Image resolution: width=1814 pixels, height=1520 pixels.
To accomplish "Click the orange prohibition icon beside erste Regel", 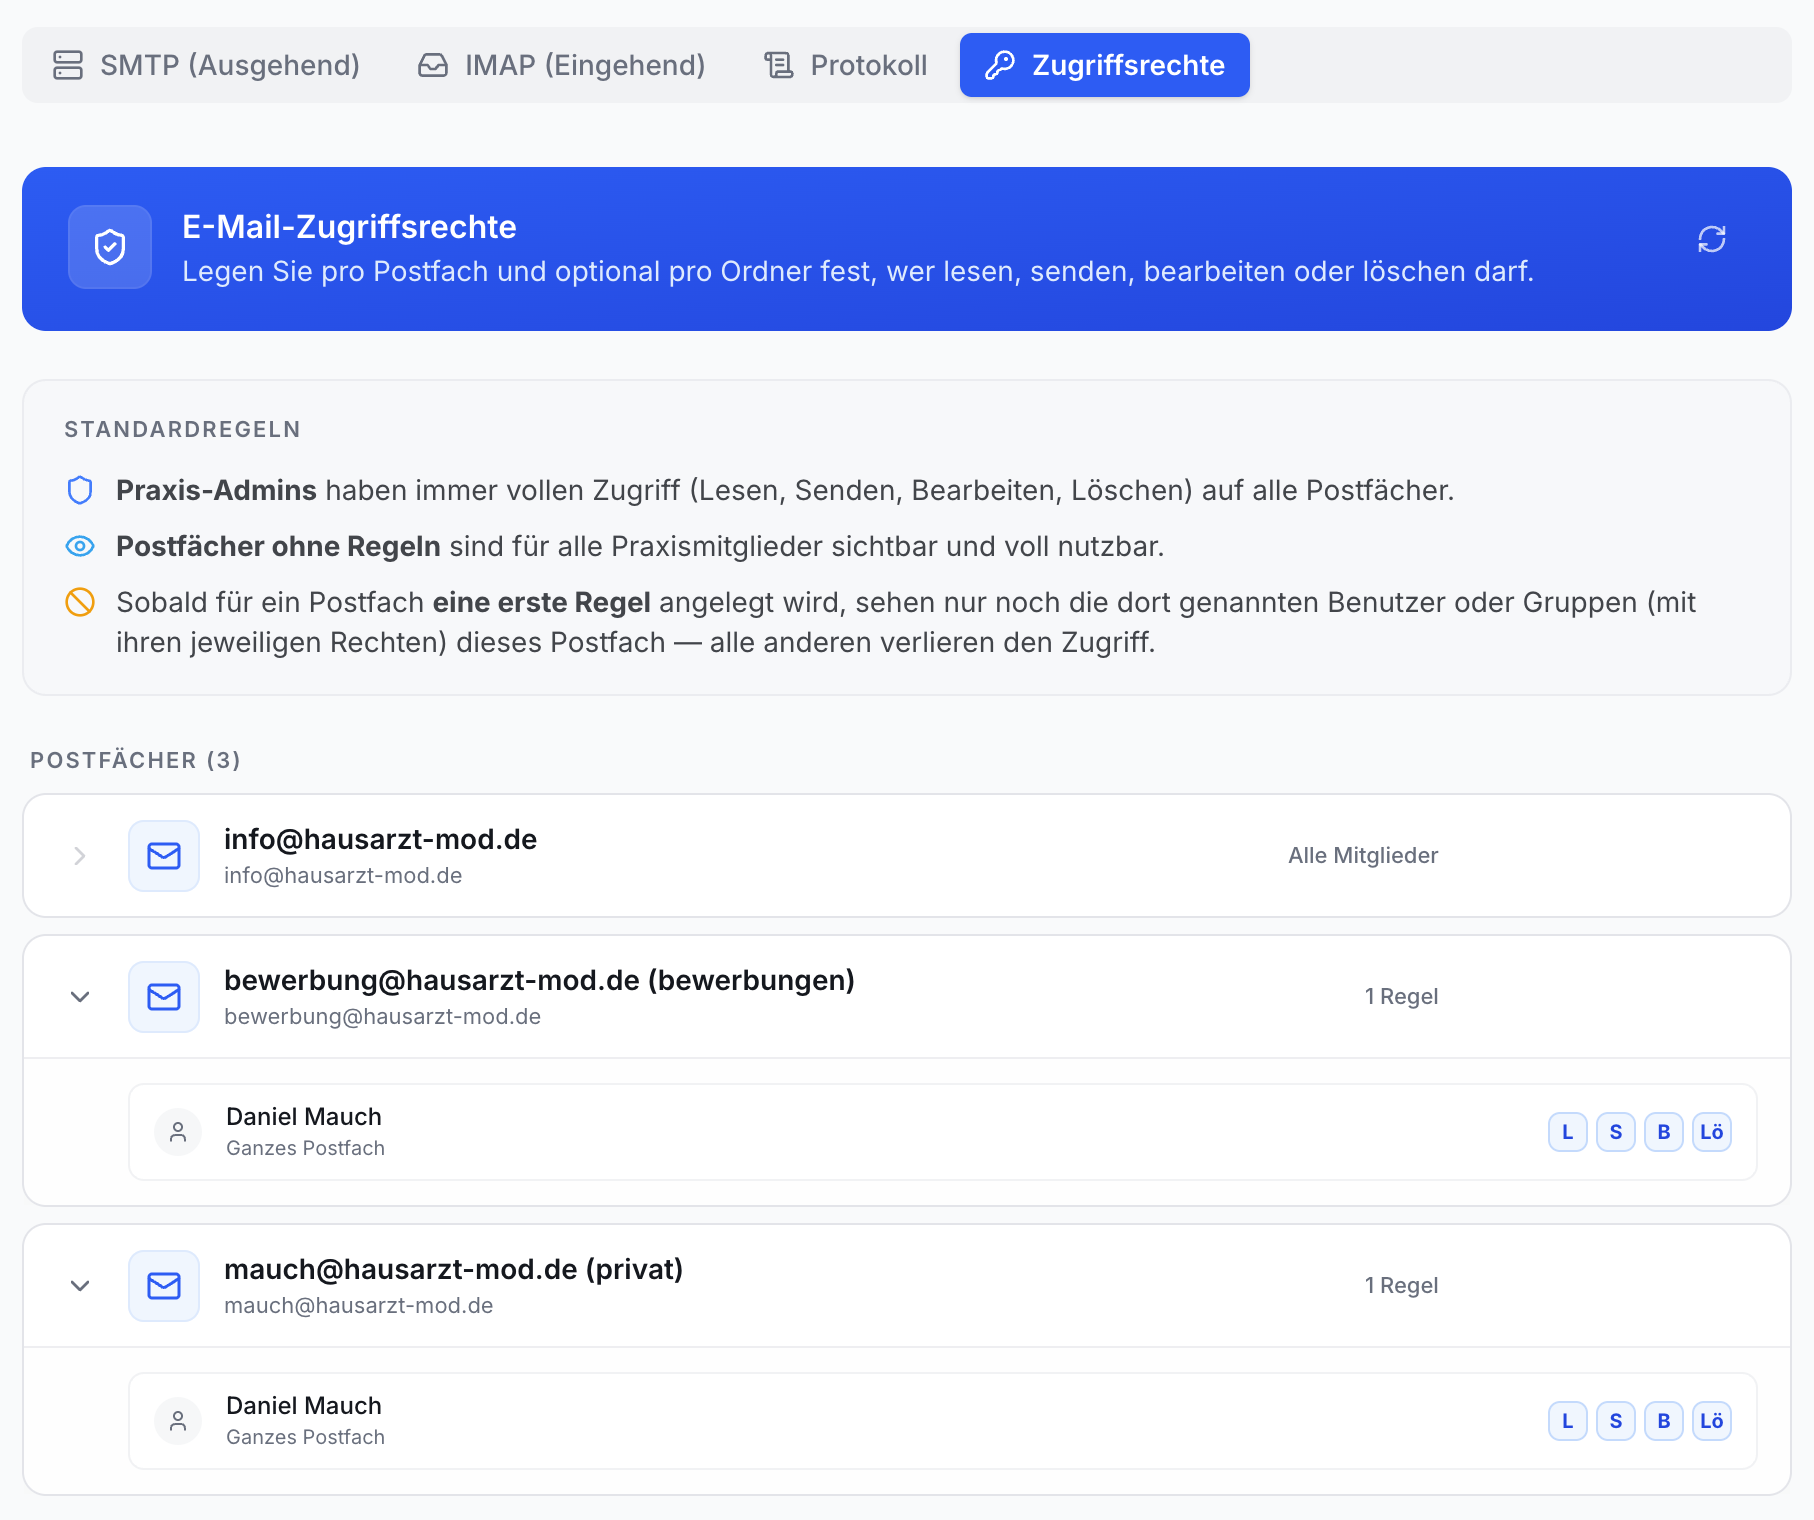I will click(x=80, y=602).
